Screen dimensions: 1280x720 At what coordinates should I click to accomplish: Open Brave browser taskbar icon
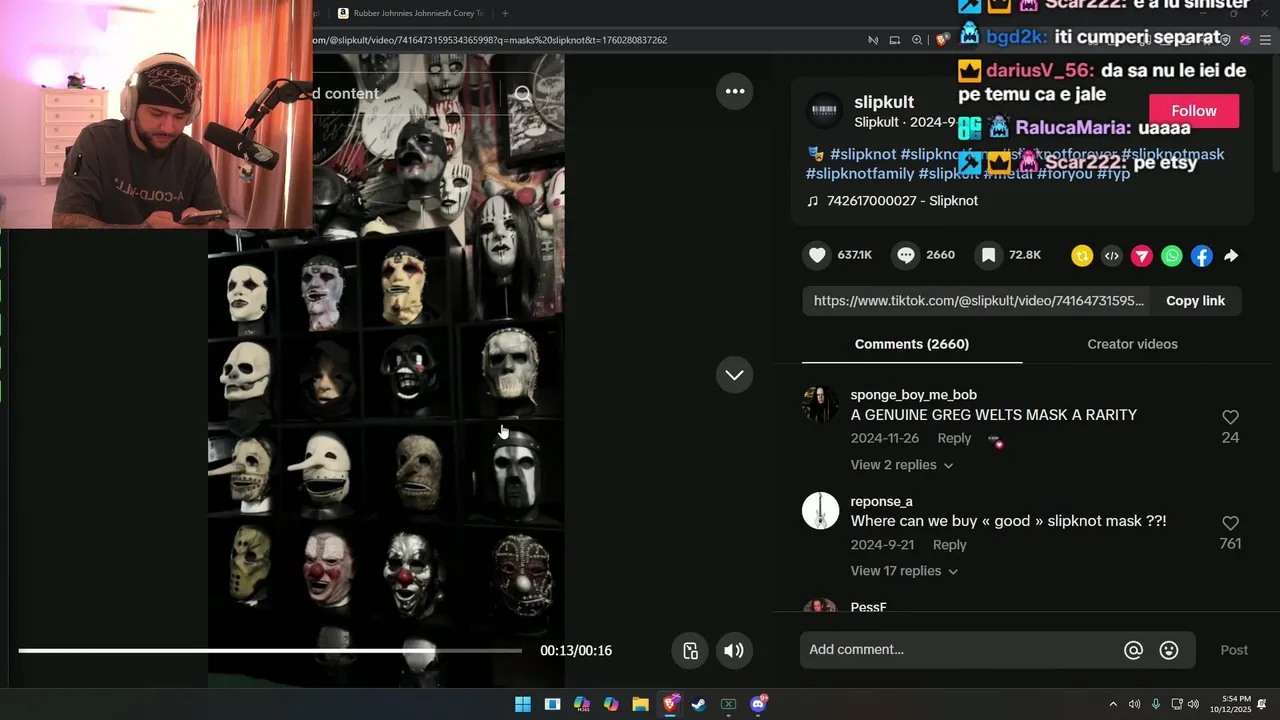click(x=670, y=704)
